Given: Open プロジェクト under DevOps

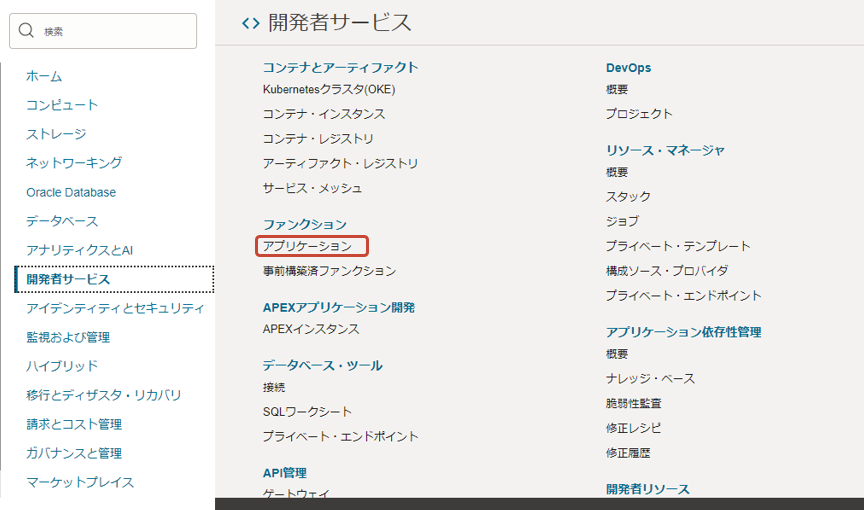Looking at the screenshot, I should point(639,114).
